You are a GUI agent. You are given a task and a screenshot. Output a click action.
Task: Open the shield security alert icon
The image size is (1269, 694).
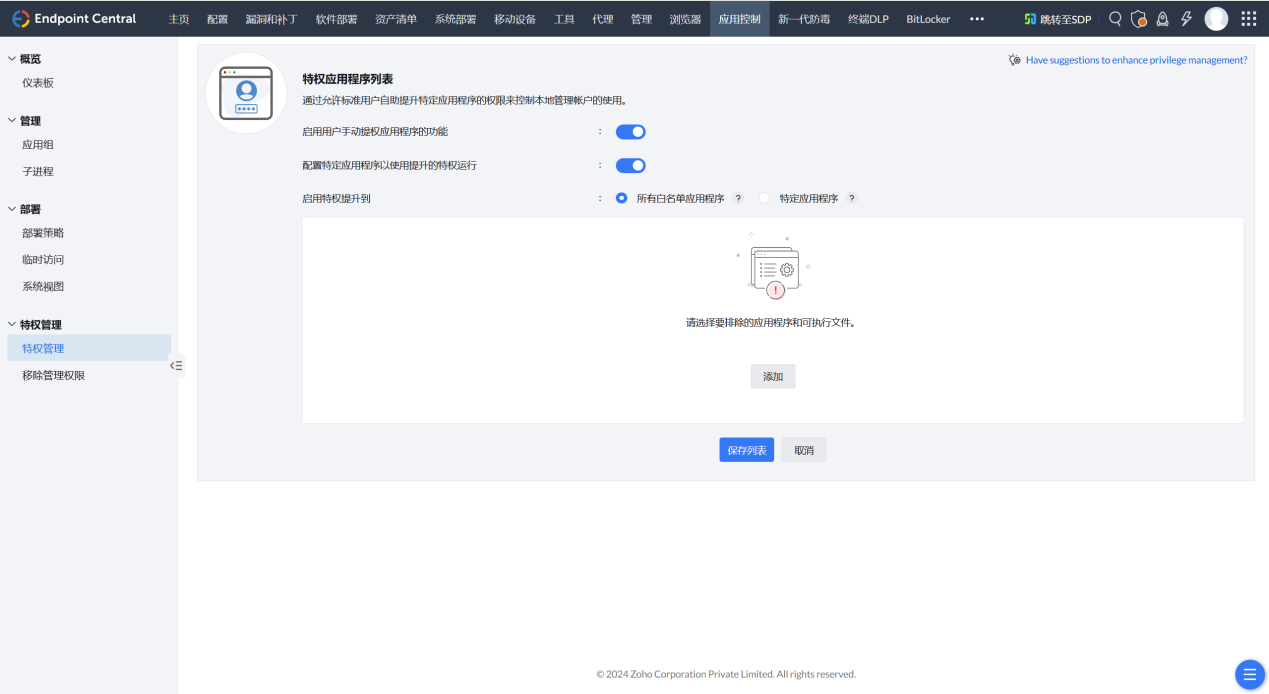click(1138, 19)
